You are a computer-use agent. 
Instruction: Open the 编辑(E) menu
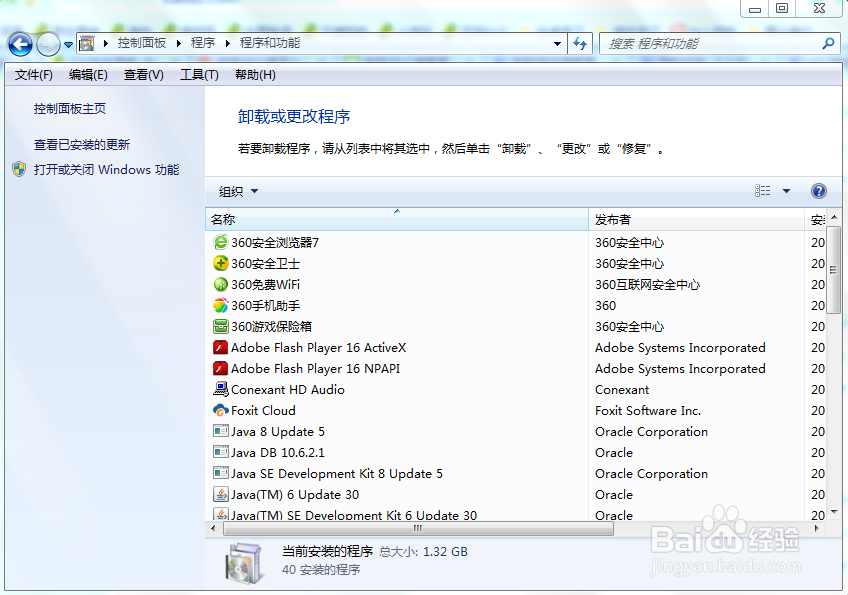[x=88, y=75]
